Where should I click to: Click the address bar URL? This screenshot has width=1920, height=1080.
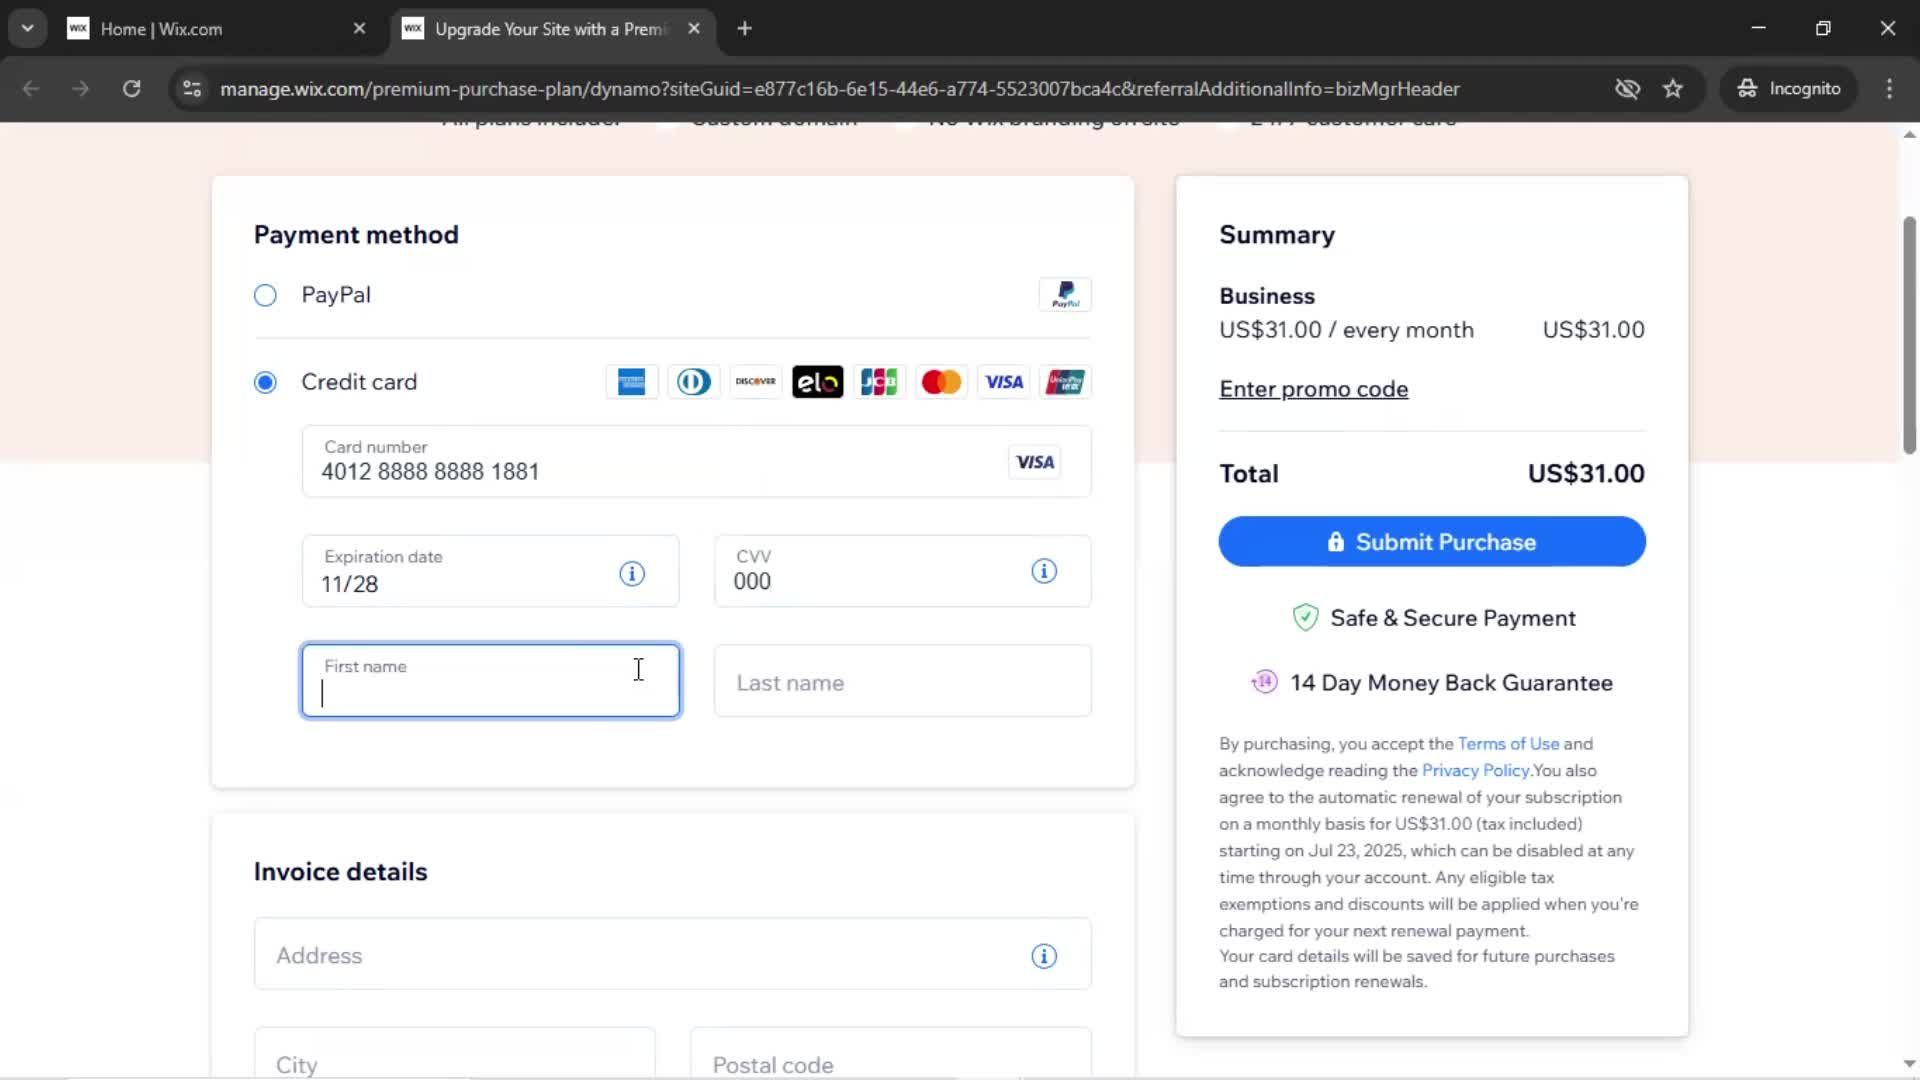coord(840,89)
